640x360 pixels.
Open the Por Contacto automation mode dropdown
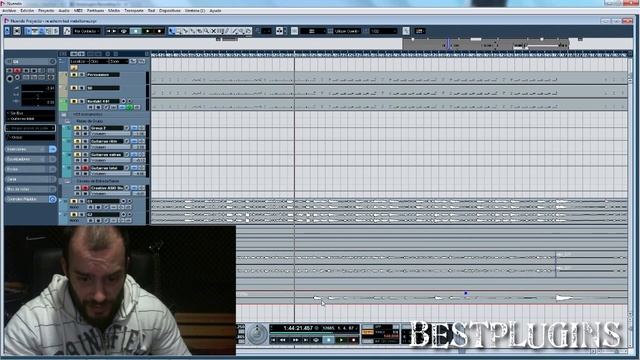[87, 31]
